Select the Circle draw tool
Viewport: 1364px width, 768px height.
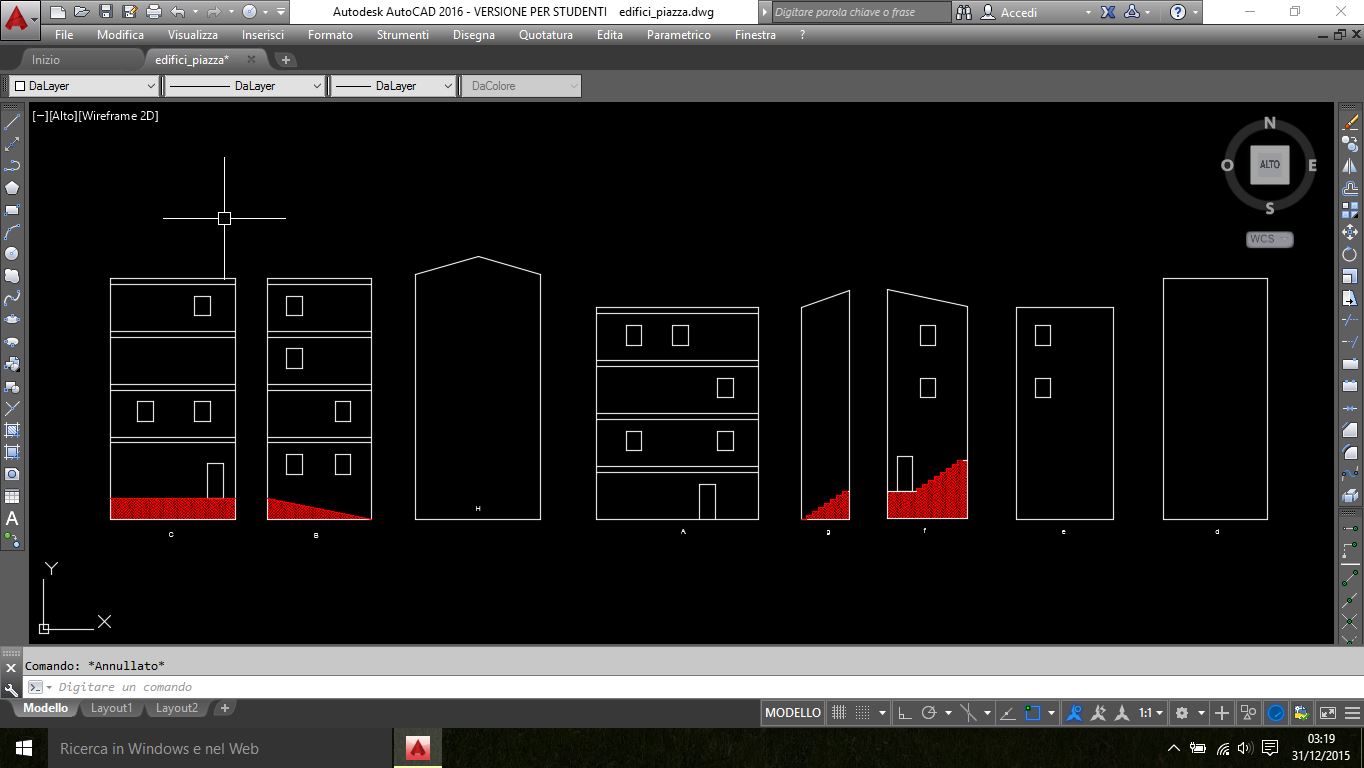12,254
